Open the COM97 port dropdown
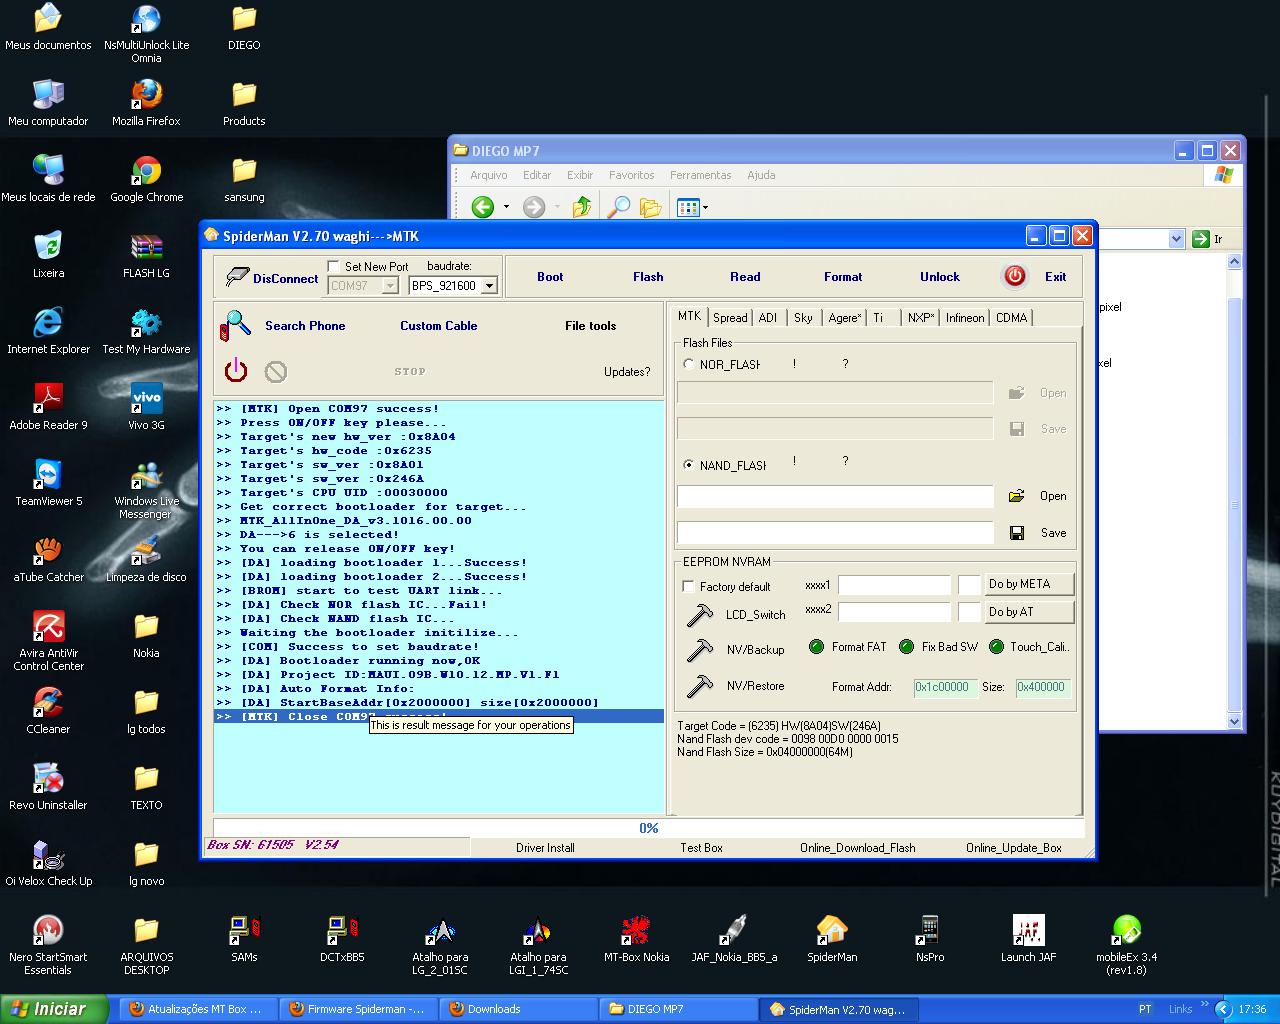 pos(389,286)
